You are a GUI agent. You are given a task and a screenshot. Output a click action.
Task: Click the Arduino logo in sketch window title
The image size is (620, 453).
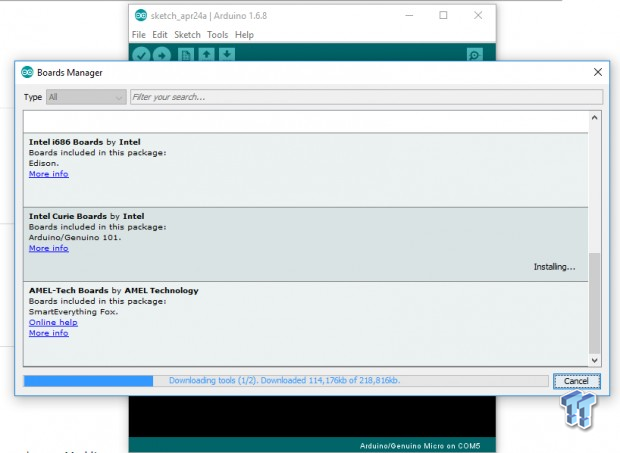[141, 15]
